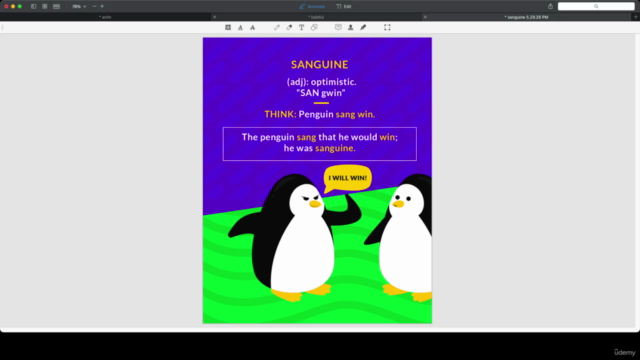
Task: Zoom out with the minus button
Action: click(94, 7)
